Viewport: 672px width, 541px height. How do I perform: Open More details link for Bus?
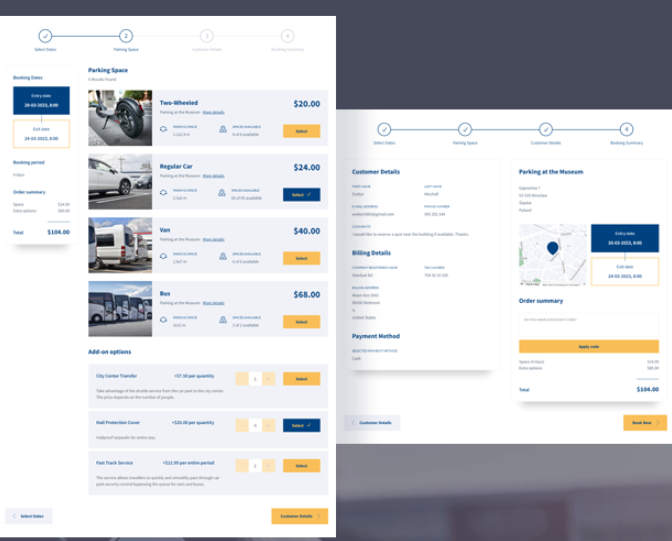(213, 303)
